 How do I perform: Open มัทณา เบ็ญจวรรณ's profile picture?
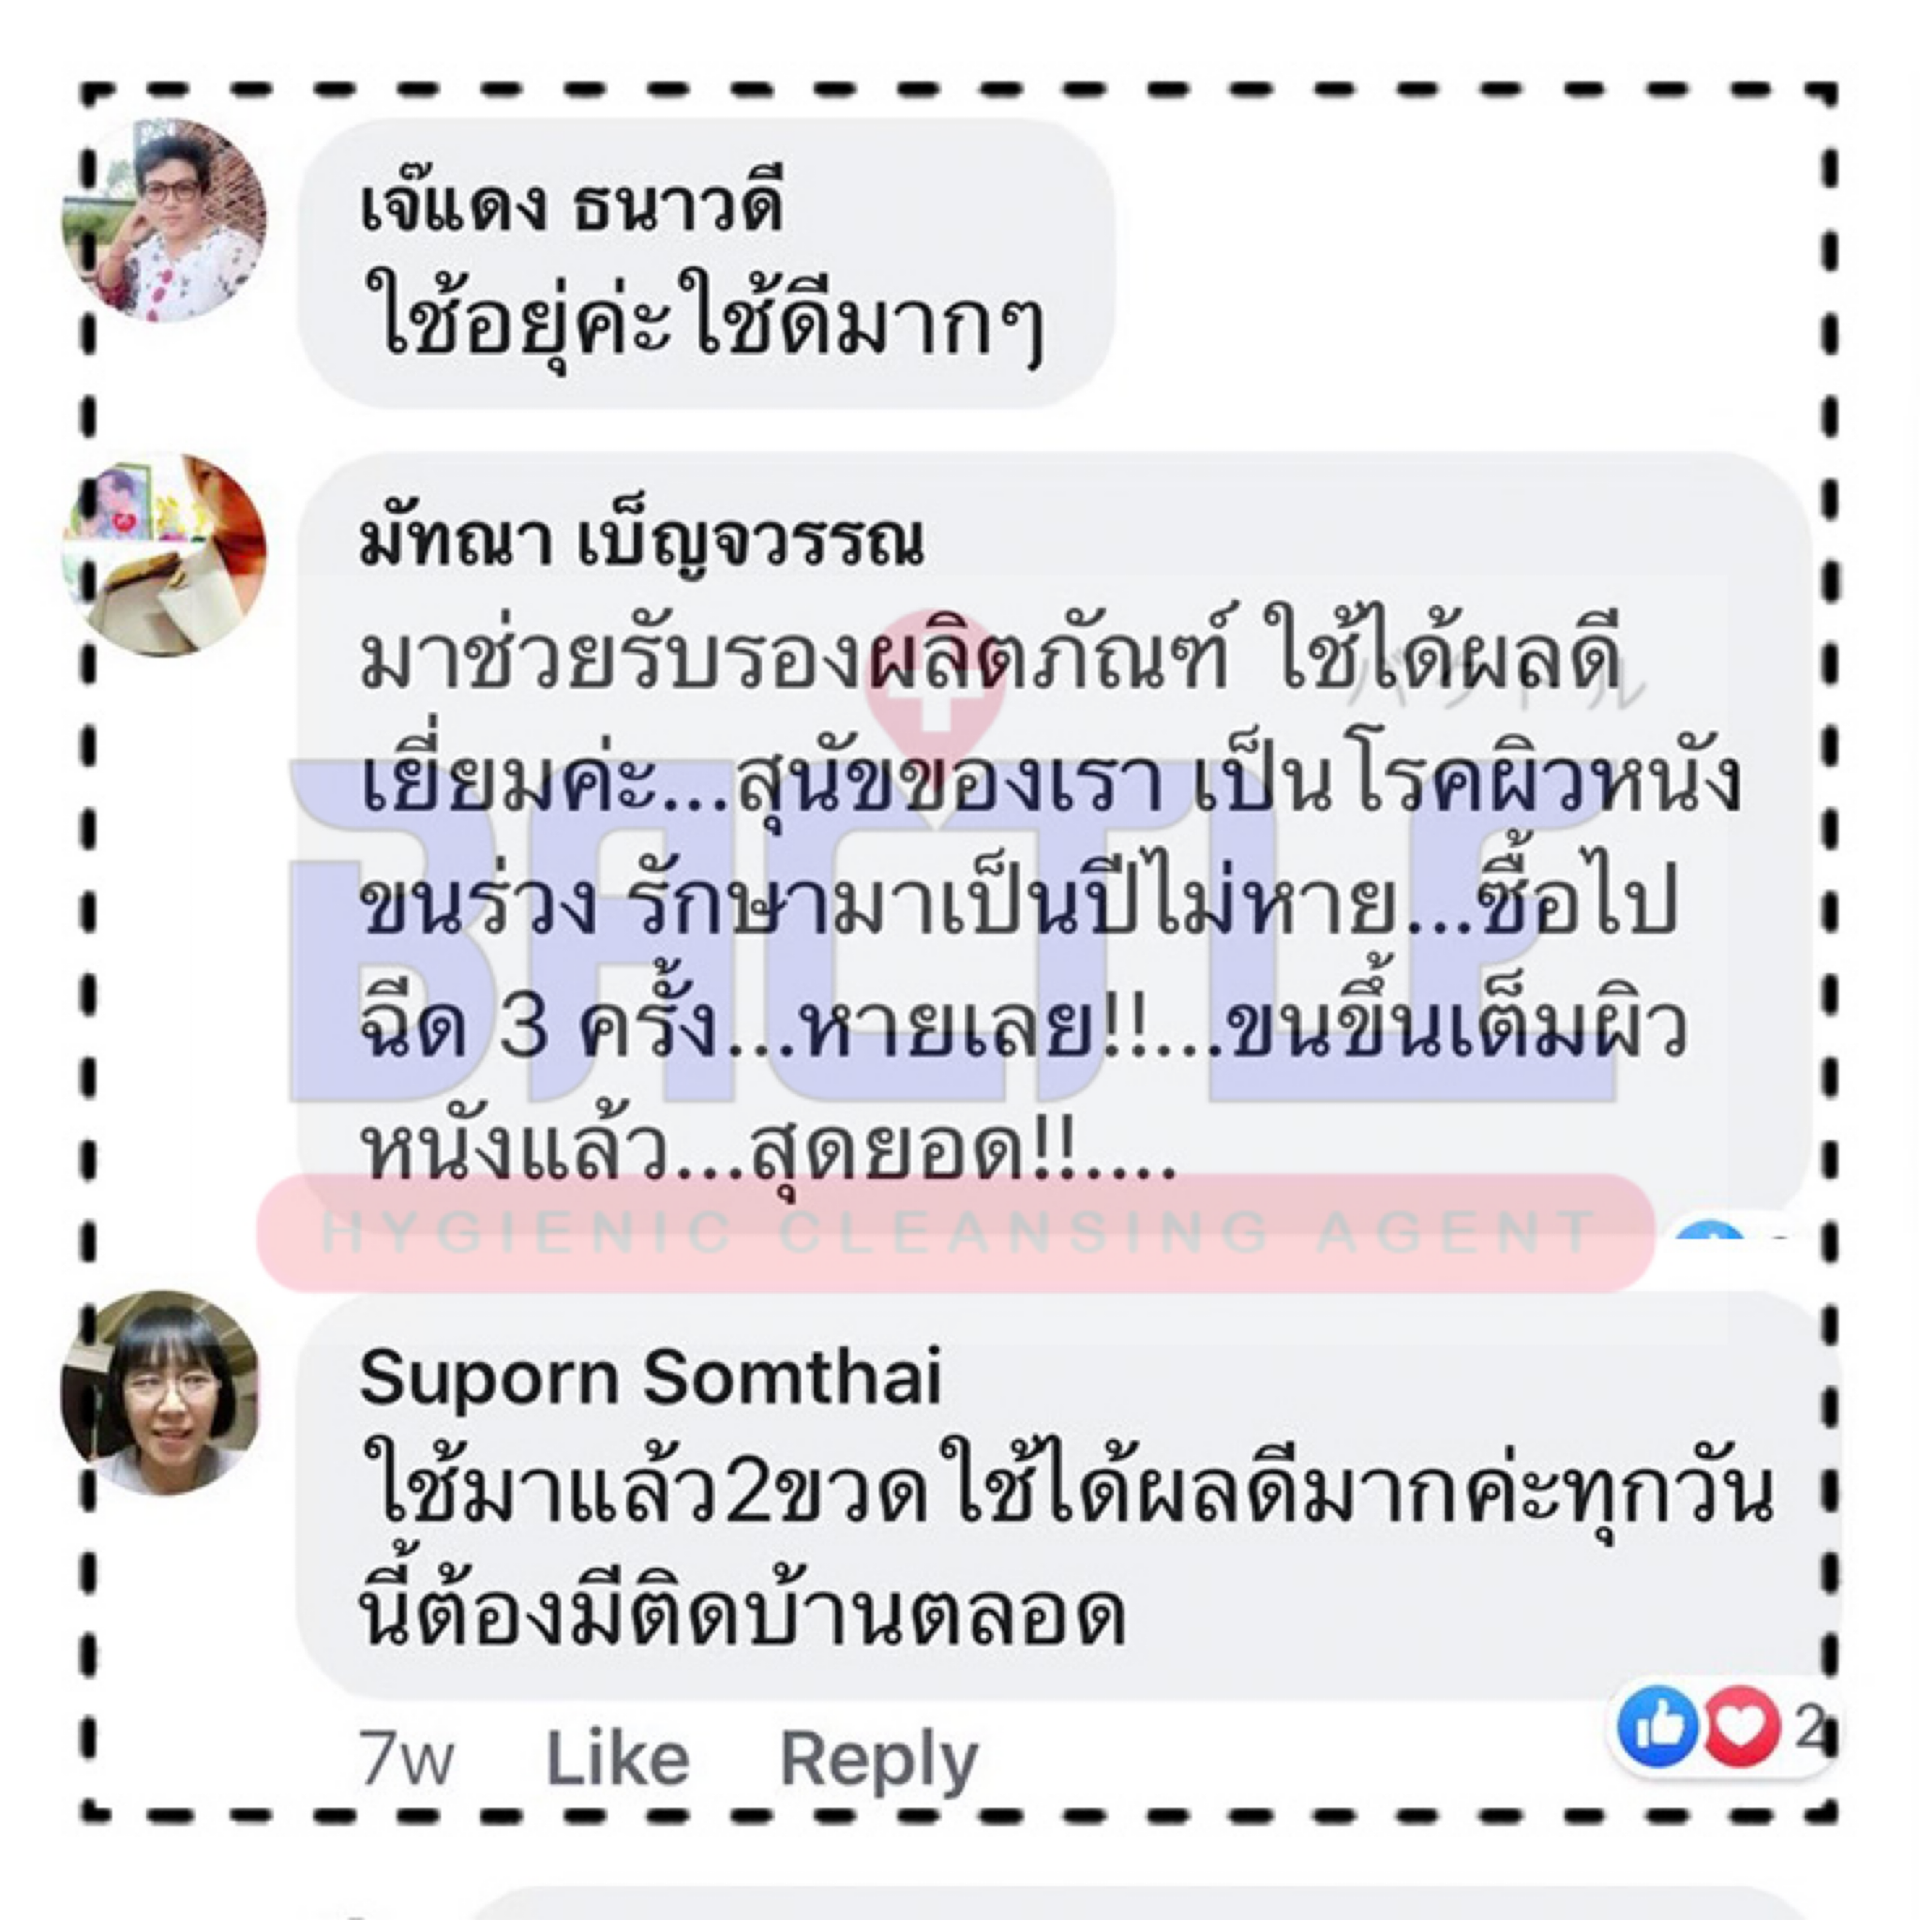pos(164,556)
